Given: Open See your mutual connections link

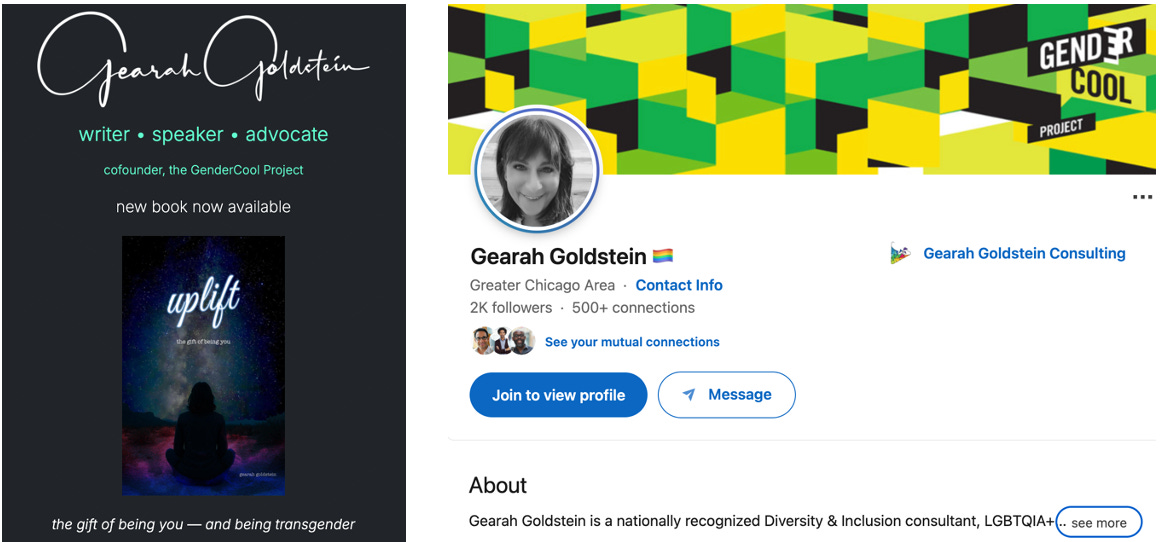Looking at the screenshot, I should pyautogui.click(x=632, y=342).
